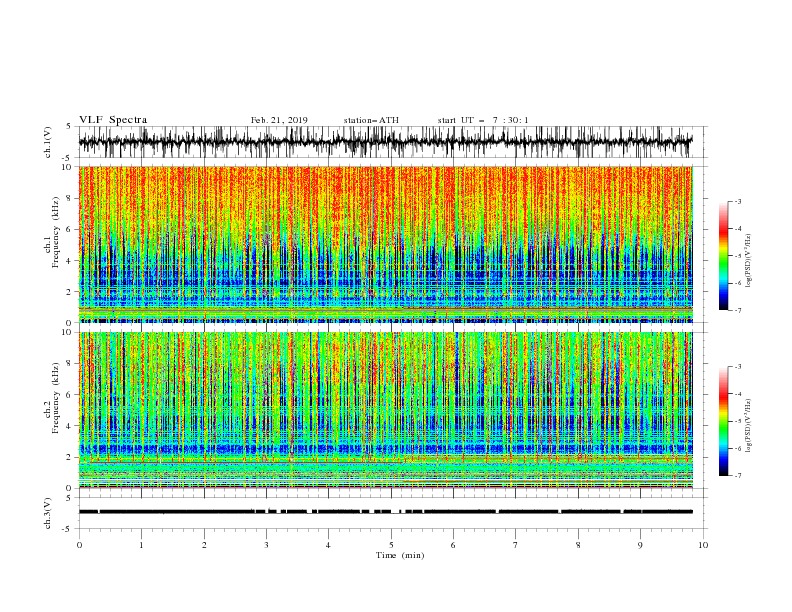Click the log(PSD) label beside ch.2 colorbar

click(748, 426)
